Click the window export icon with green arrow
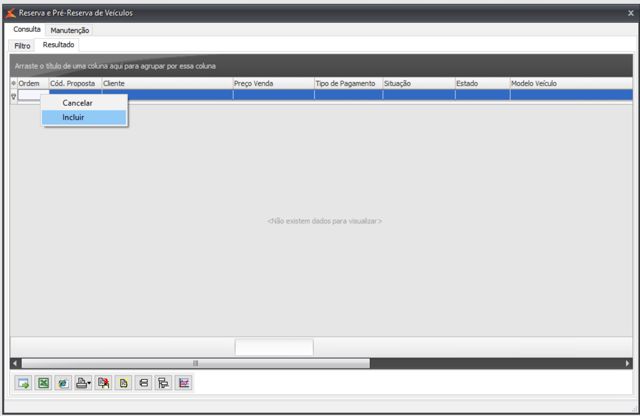Image resolution: width=640 pixels, height=416 pixels. [x=23, y=383]
